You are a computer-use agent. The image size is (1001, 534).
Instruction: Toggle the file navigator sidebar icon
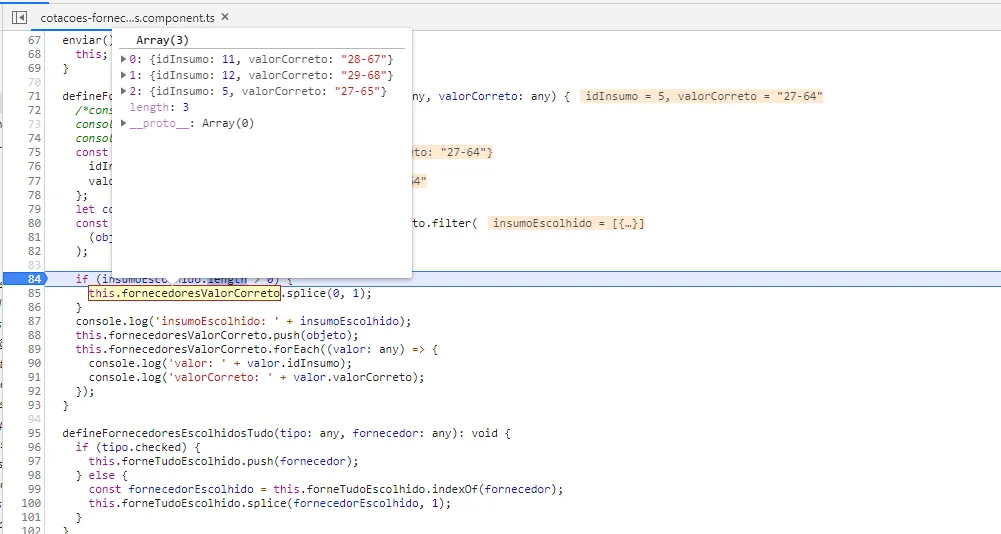click(19, 17)
